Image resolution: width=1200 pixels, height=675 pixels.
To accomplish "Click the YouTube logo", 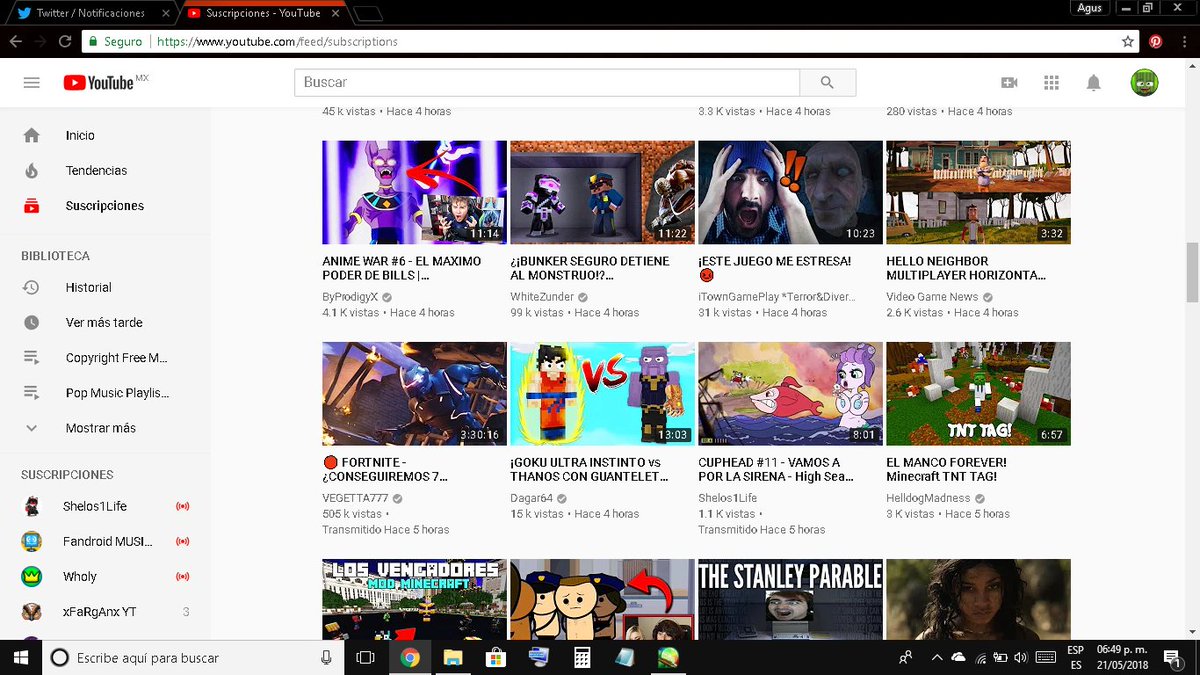I will pyautogui.click(x=98, y=83).
